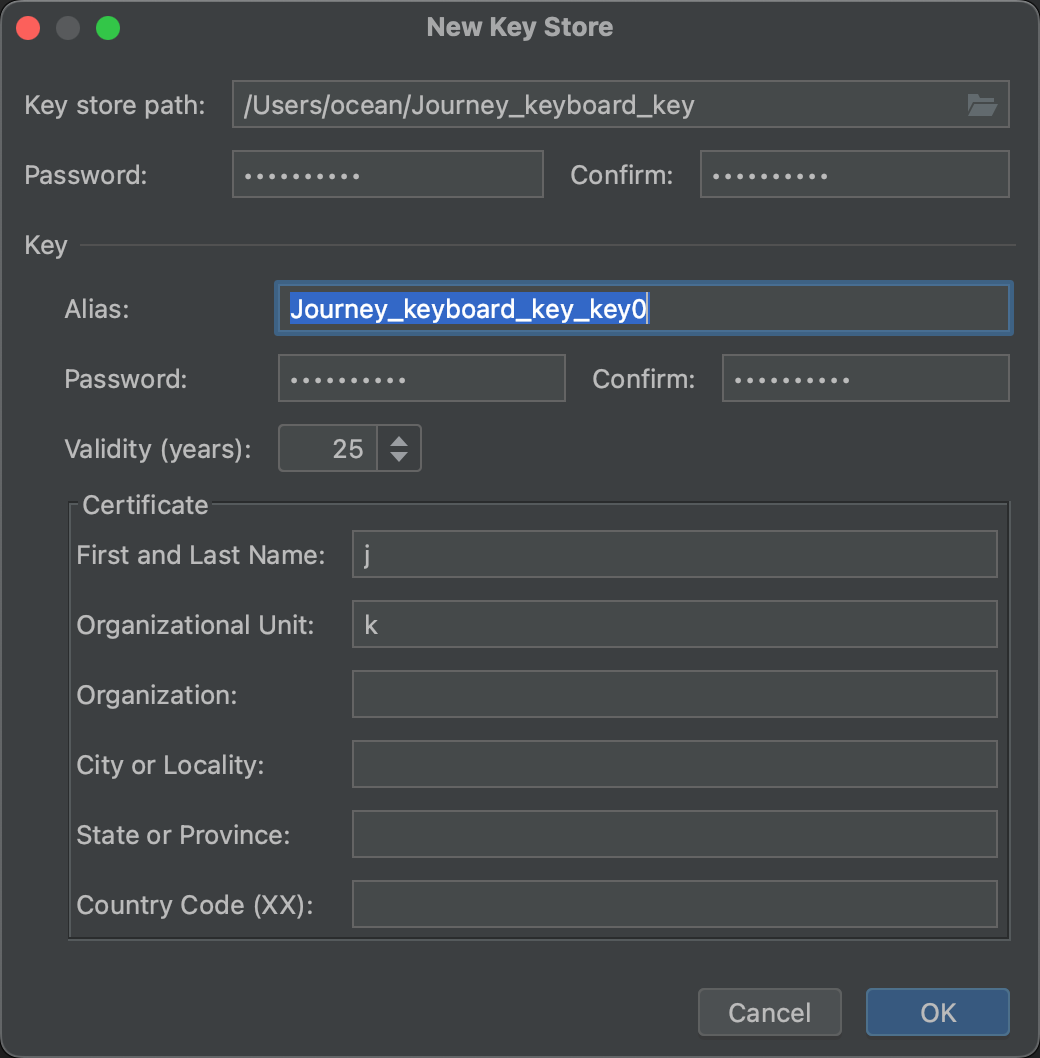
Task: Decrease validity years with the down arrow
Action: [x=399, y=457]
